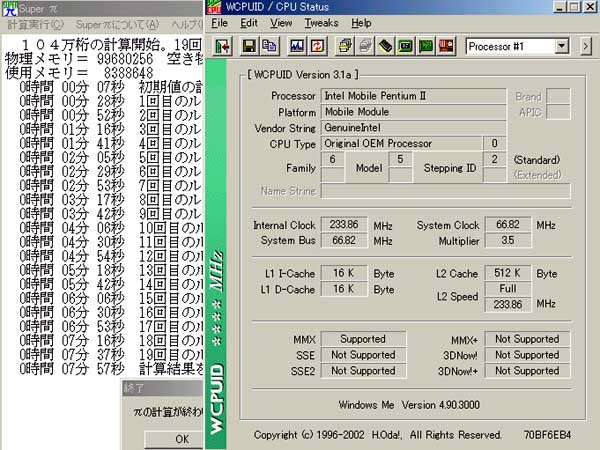The width and height of the screenshot is (600, 450).
Task: Click the 終了 dialog title bar
Action: (162, 388)
